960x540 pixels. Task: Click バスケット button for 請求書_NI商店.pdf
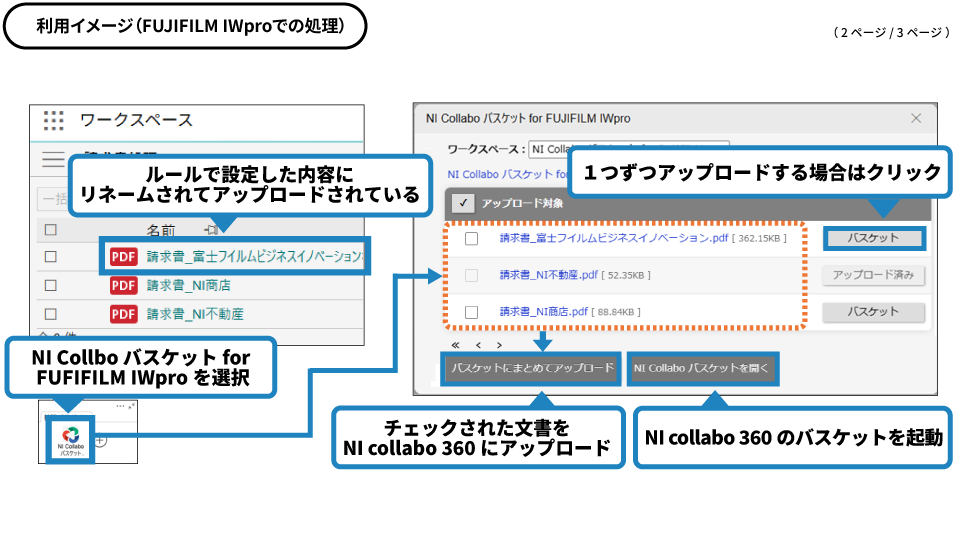873,312
